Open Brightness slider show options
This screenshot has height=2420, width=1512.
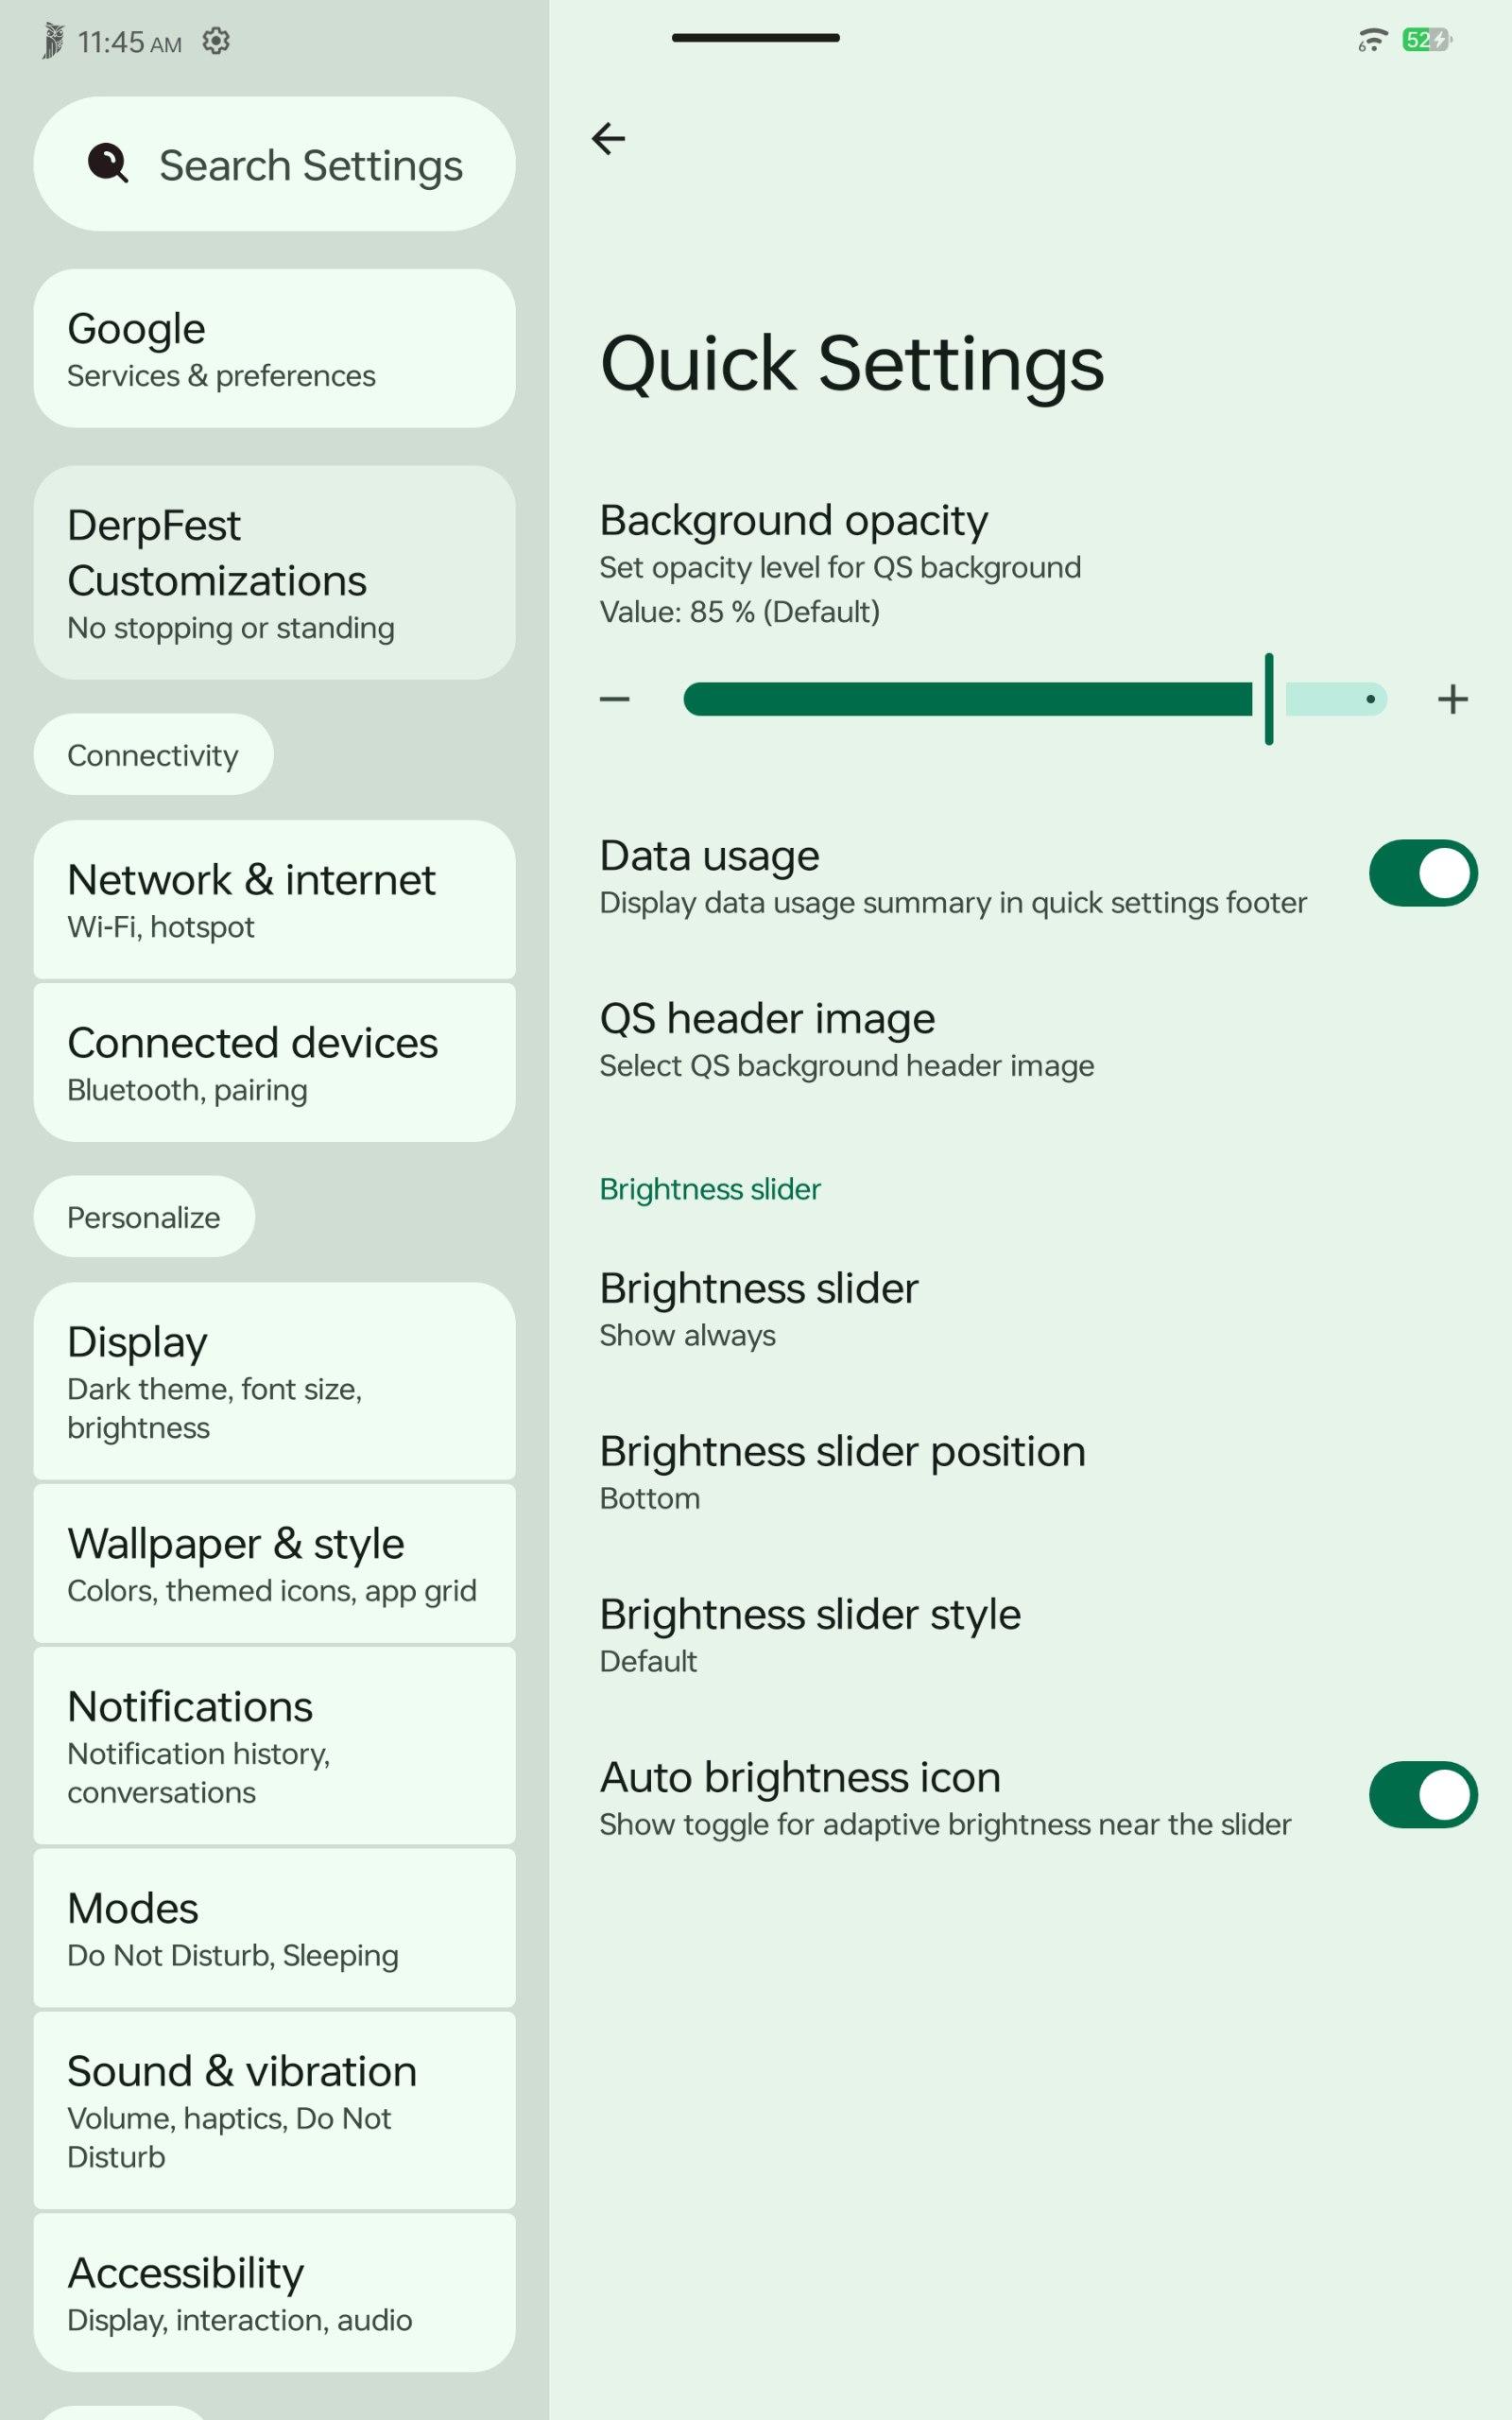pos(1030,1308)
